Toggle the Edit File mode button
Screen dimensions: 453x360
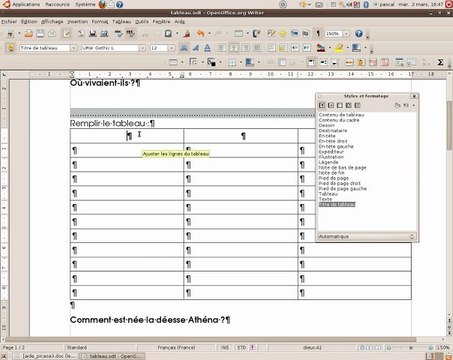pyautogui.click(x=67, y=33)
